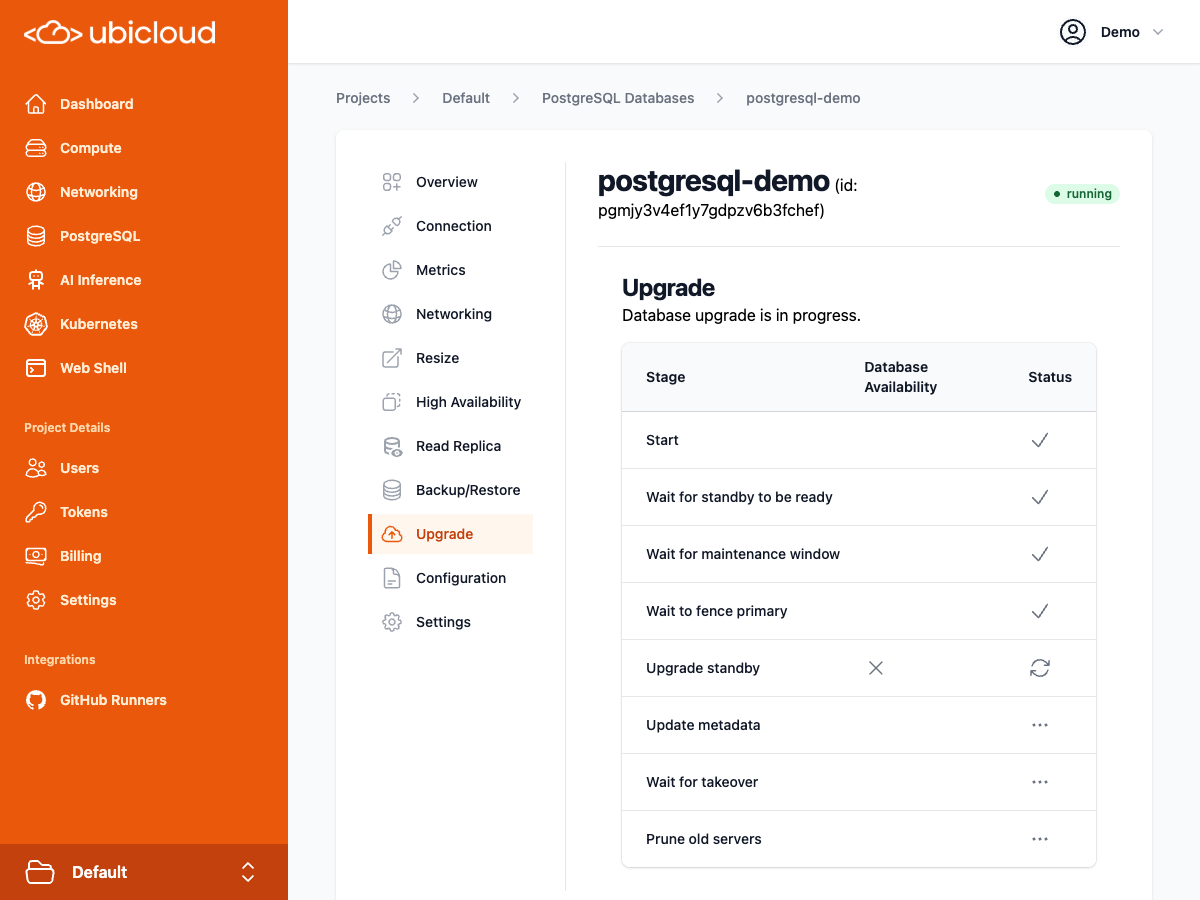Click the pending dots for Prune old servers
The image size is (1200, 900).
pos(1040,839)
